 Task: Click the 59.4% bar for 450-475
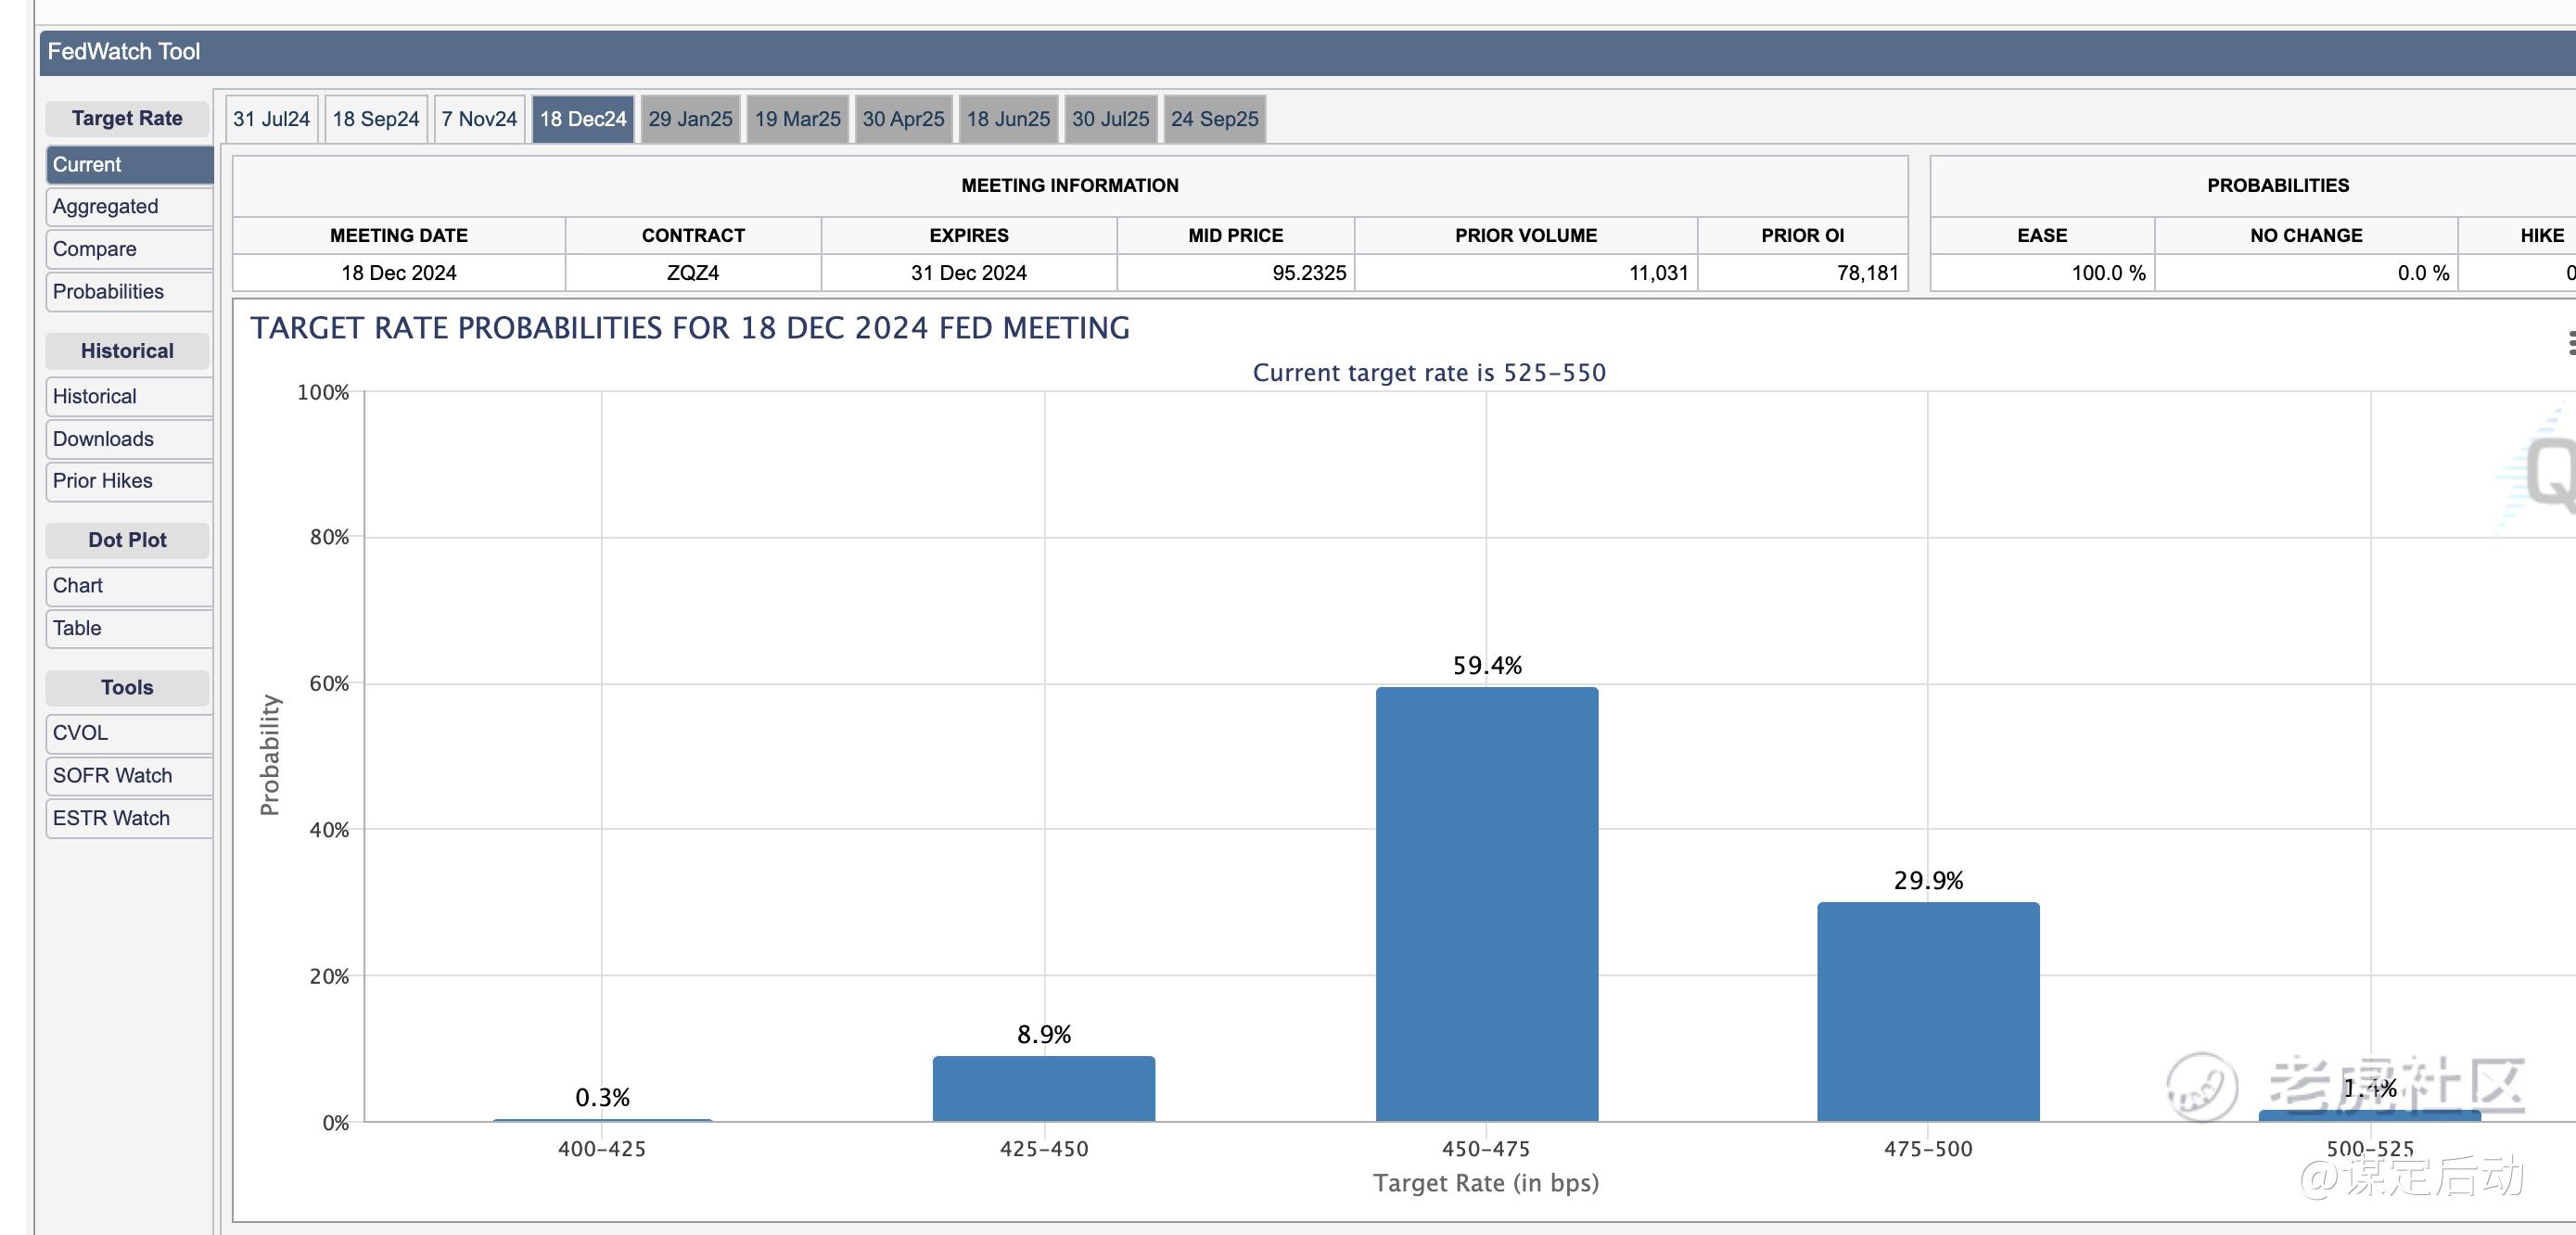tap(1487, 904)
